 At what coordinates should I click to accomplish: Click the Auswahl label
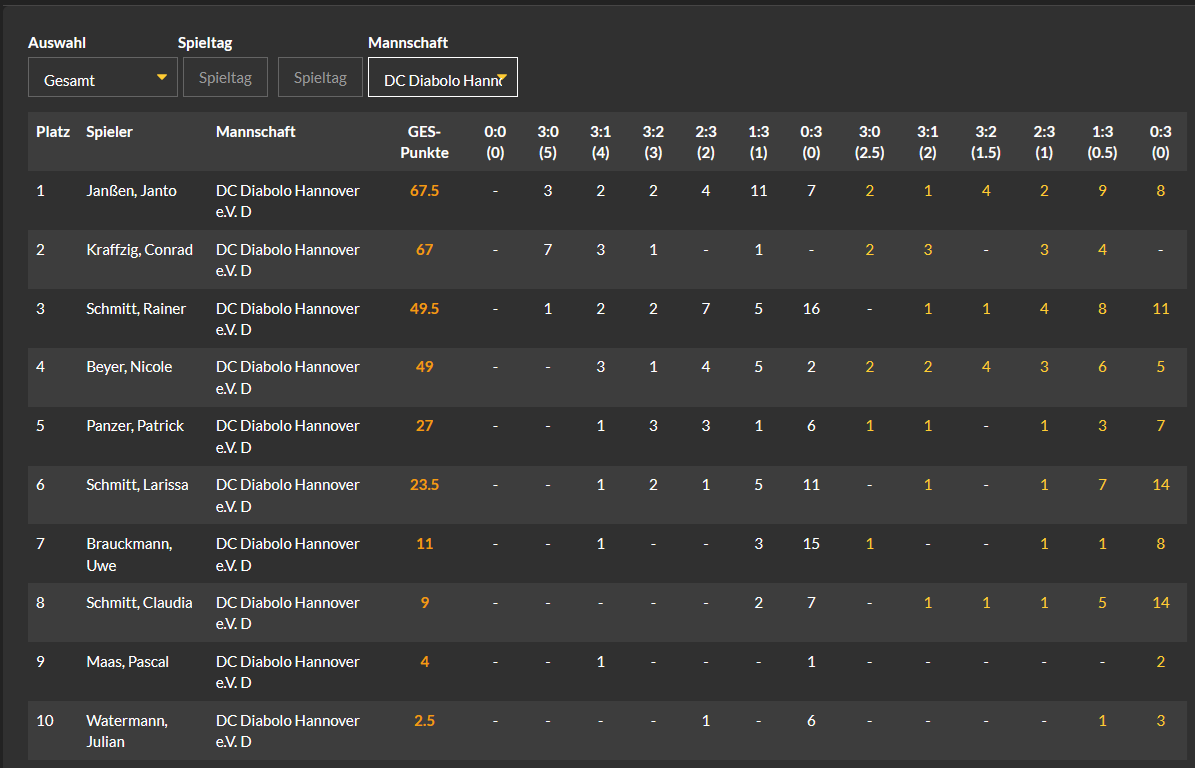57,43
